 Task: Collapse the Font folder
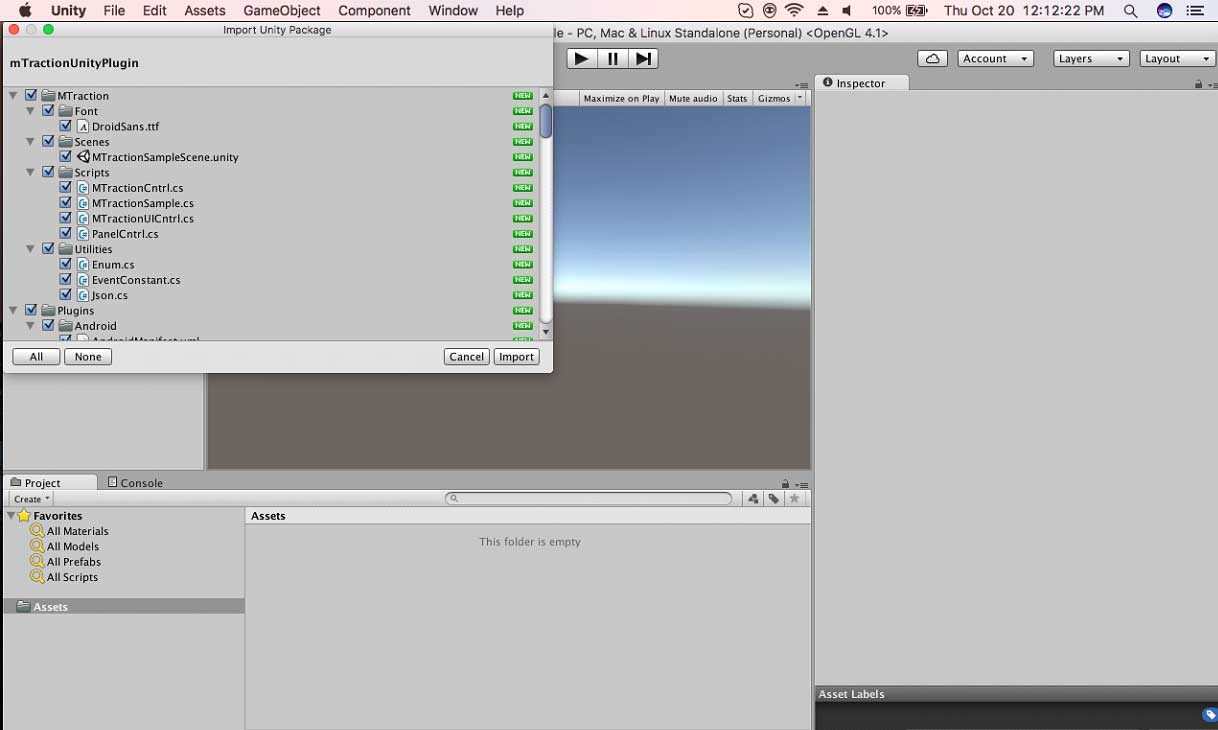click(30, 111)
